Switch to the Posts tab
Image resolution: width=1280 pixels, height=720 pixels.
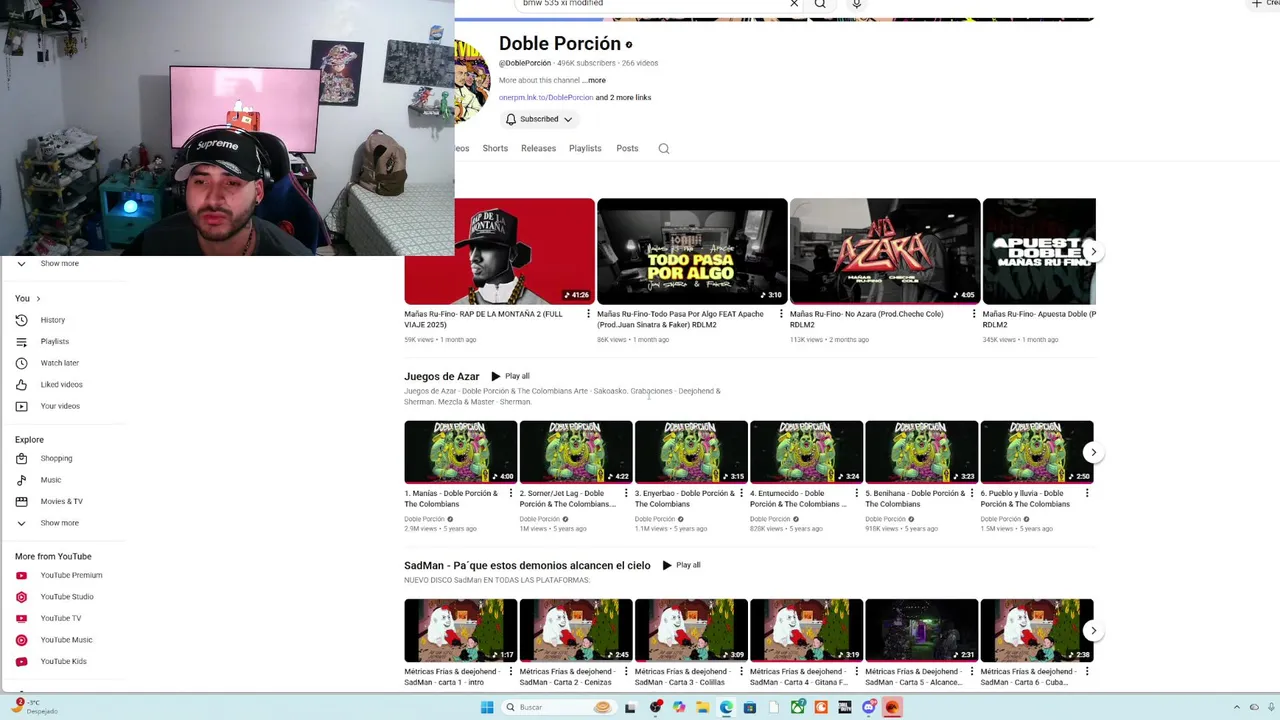click(x=627, y=148)
